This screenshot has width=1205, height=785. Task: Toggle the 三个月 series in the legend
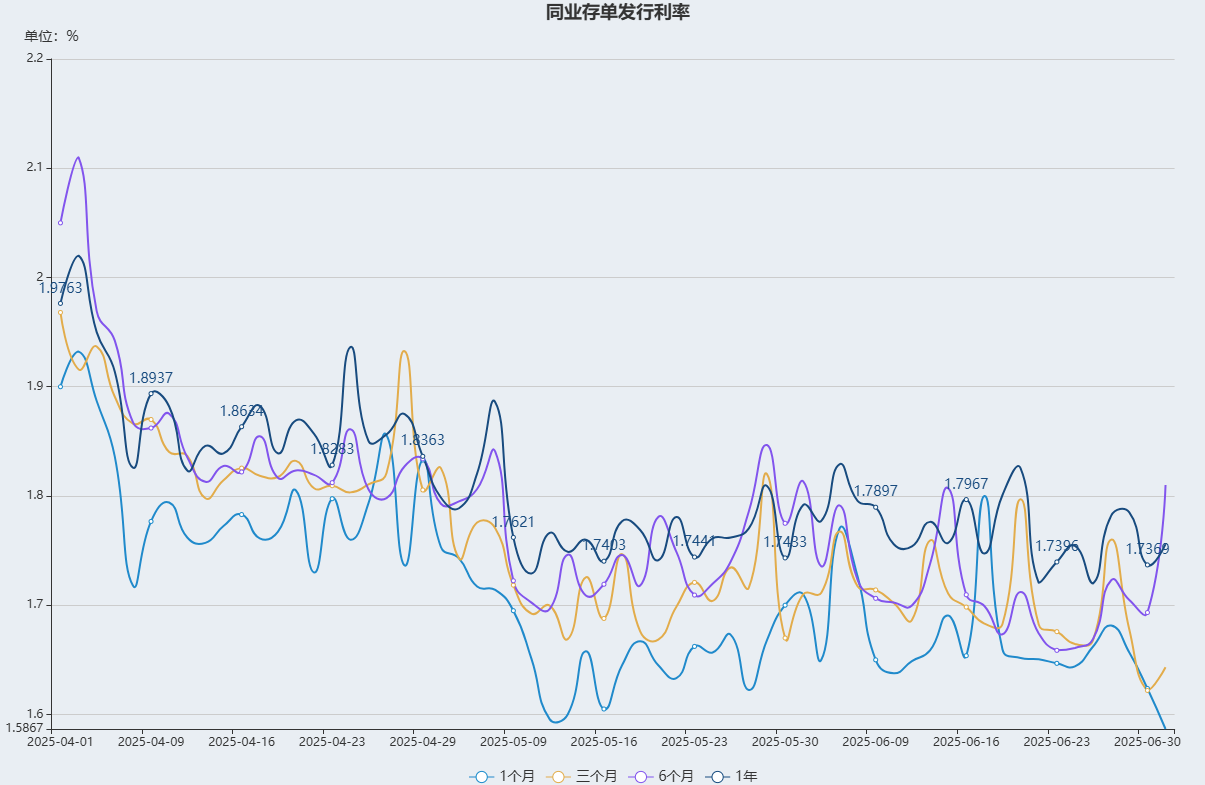click(x=582, y=776)
